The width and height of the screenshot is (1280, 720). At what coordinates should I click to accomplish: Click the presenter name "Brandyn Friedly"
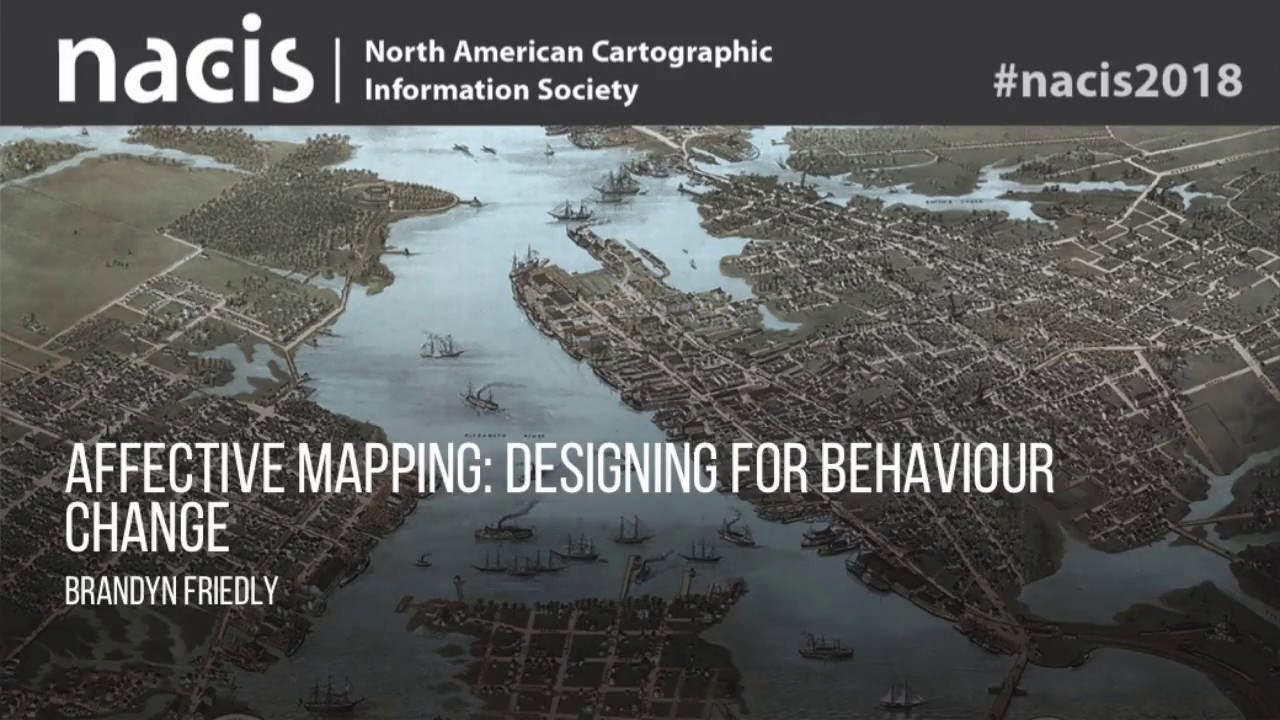tap(171, 591)
